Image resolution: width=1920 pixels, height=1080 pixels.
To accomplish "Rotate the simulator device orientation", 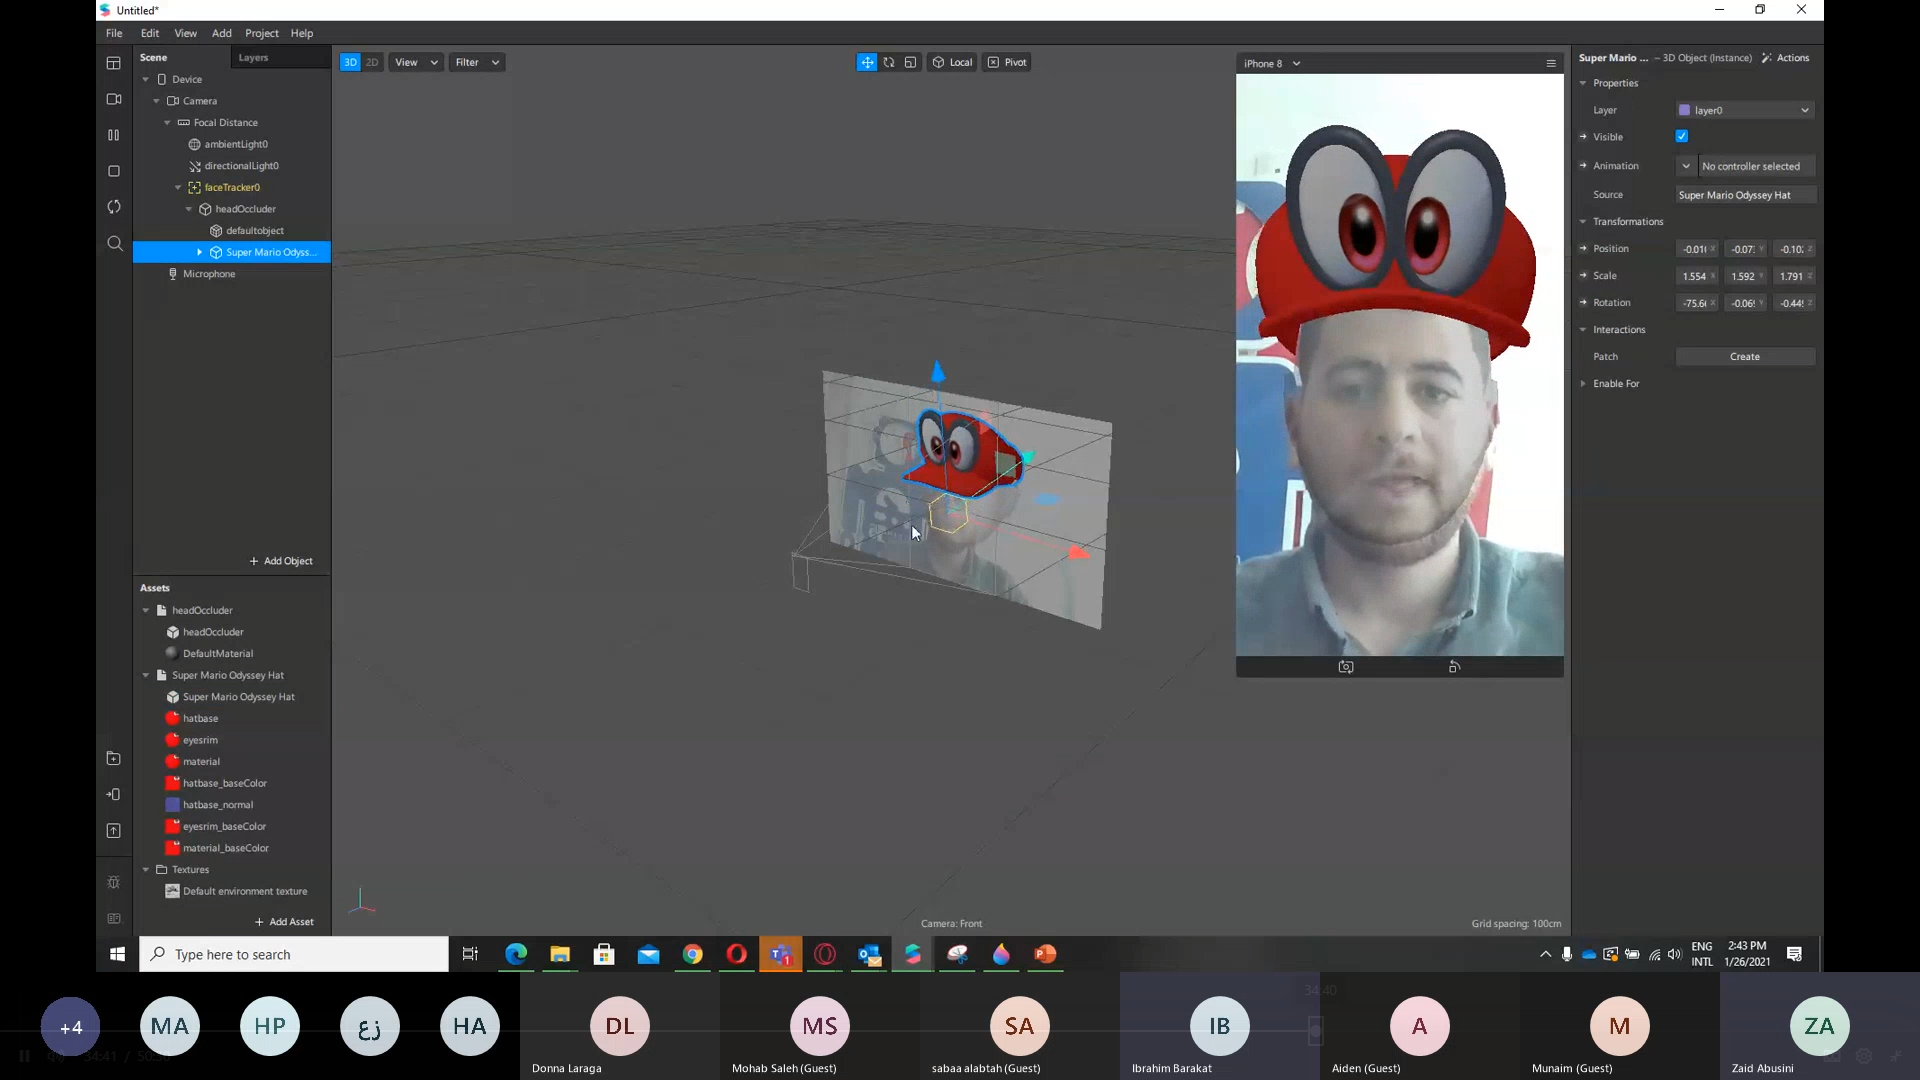I will pyautogui.click(x=1454, y=667).
